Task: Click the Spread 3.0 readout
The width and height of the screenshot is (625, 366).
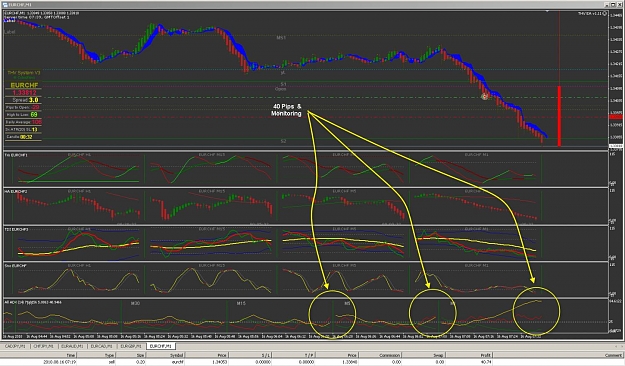Action: click(25, 100)
